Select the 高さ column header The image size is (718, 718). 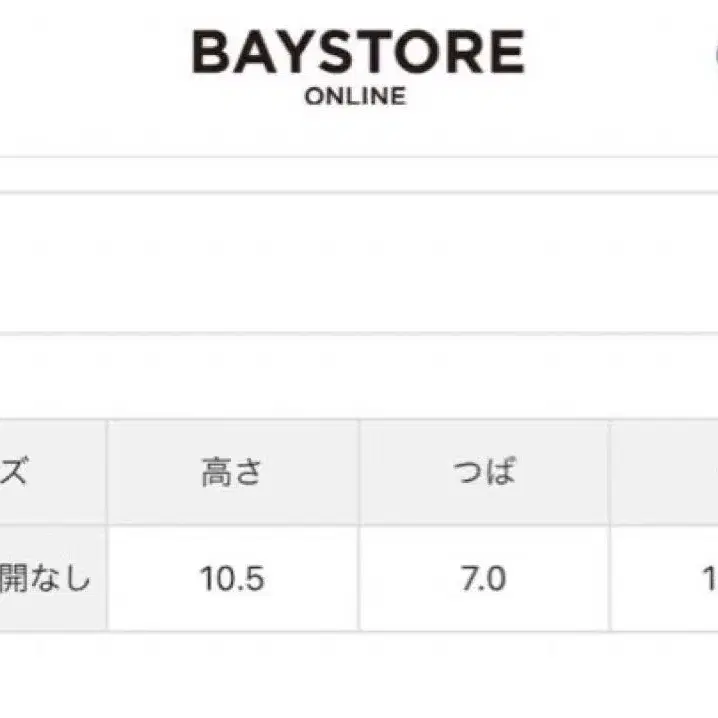233,472
